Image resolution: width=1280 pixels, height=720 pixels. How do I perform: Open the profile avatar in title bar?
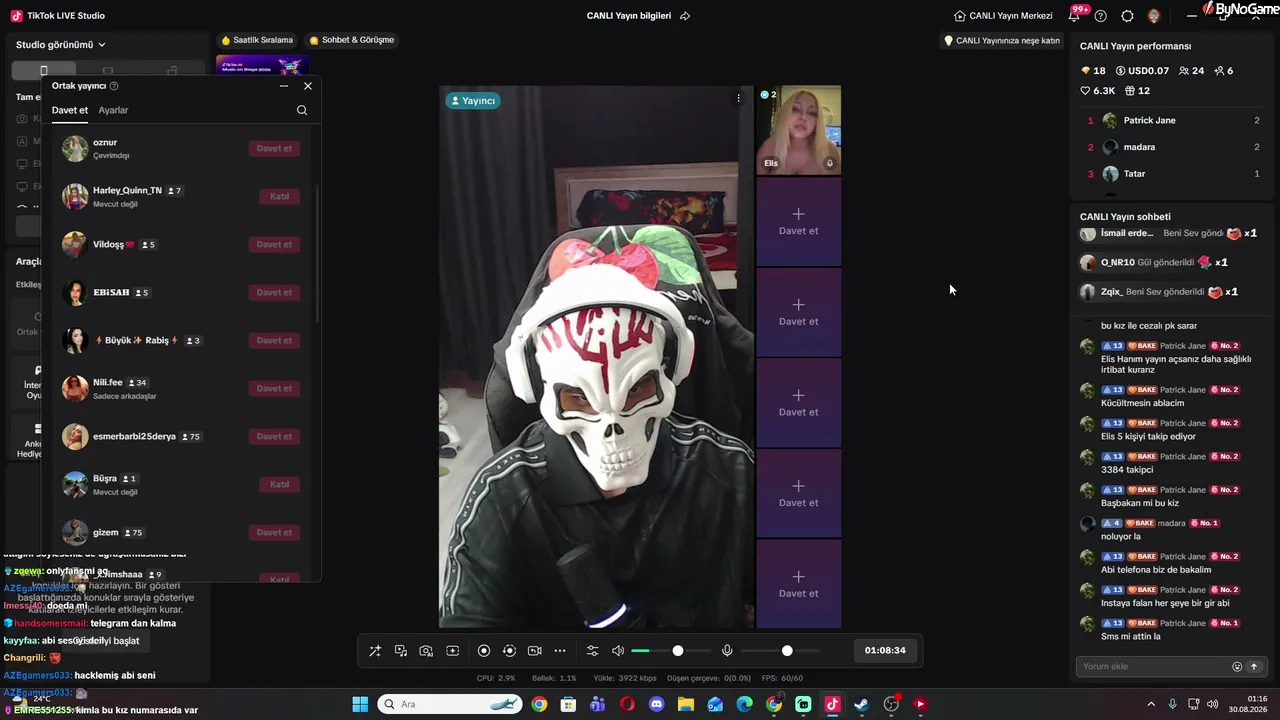point(1154,16)
